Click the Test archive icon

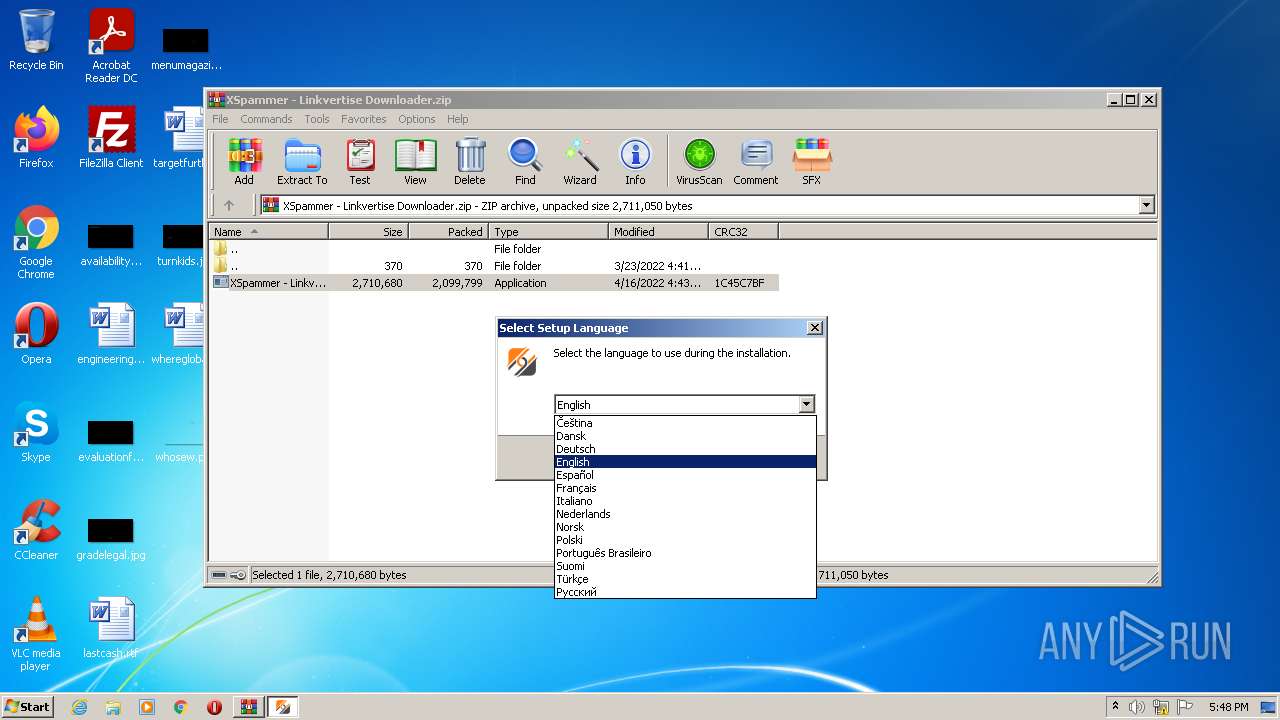pyautogui.click(x=360, y=162)
